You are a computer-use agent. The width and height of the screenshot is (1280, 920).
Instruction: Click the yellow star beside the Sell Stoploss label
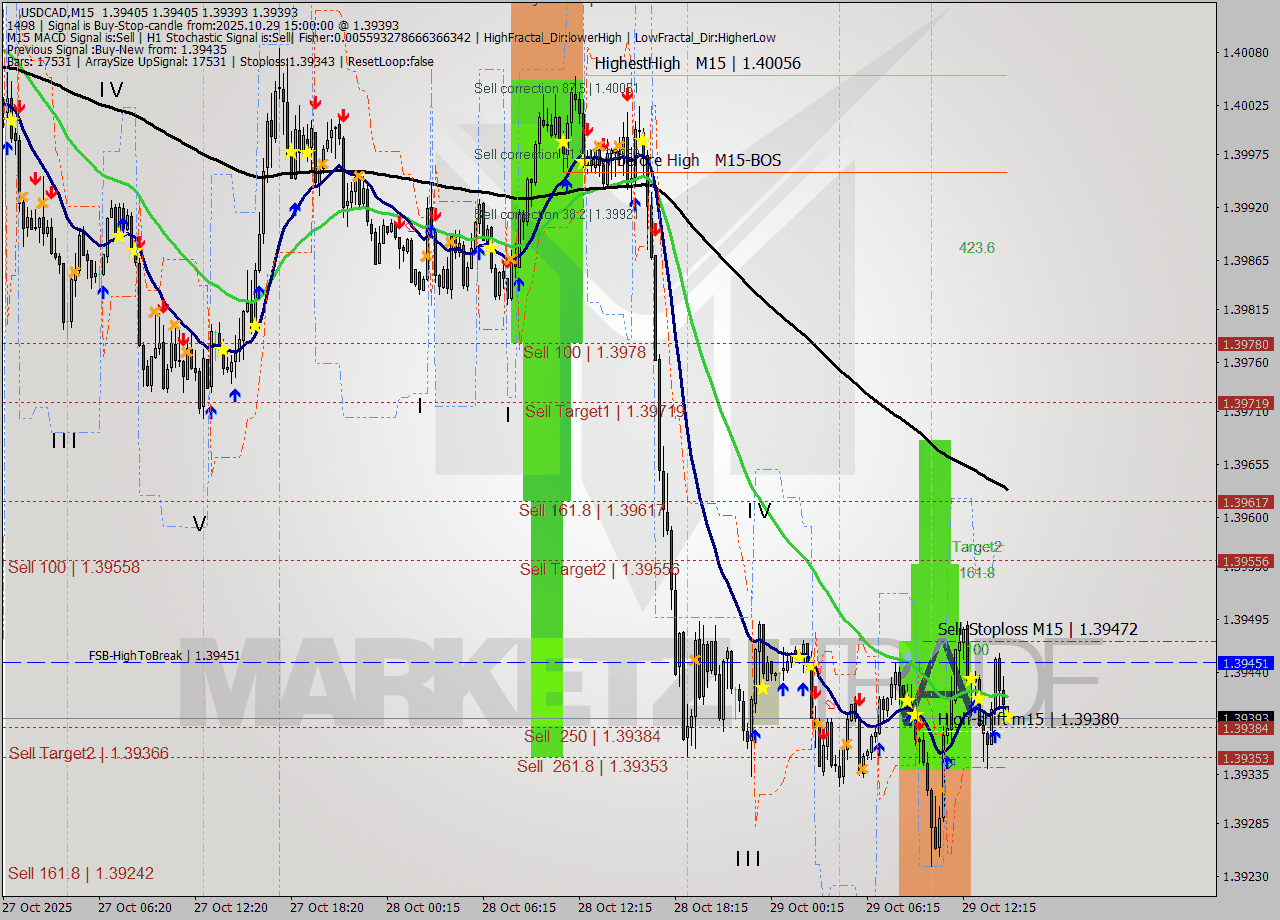point(970,676)
